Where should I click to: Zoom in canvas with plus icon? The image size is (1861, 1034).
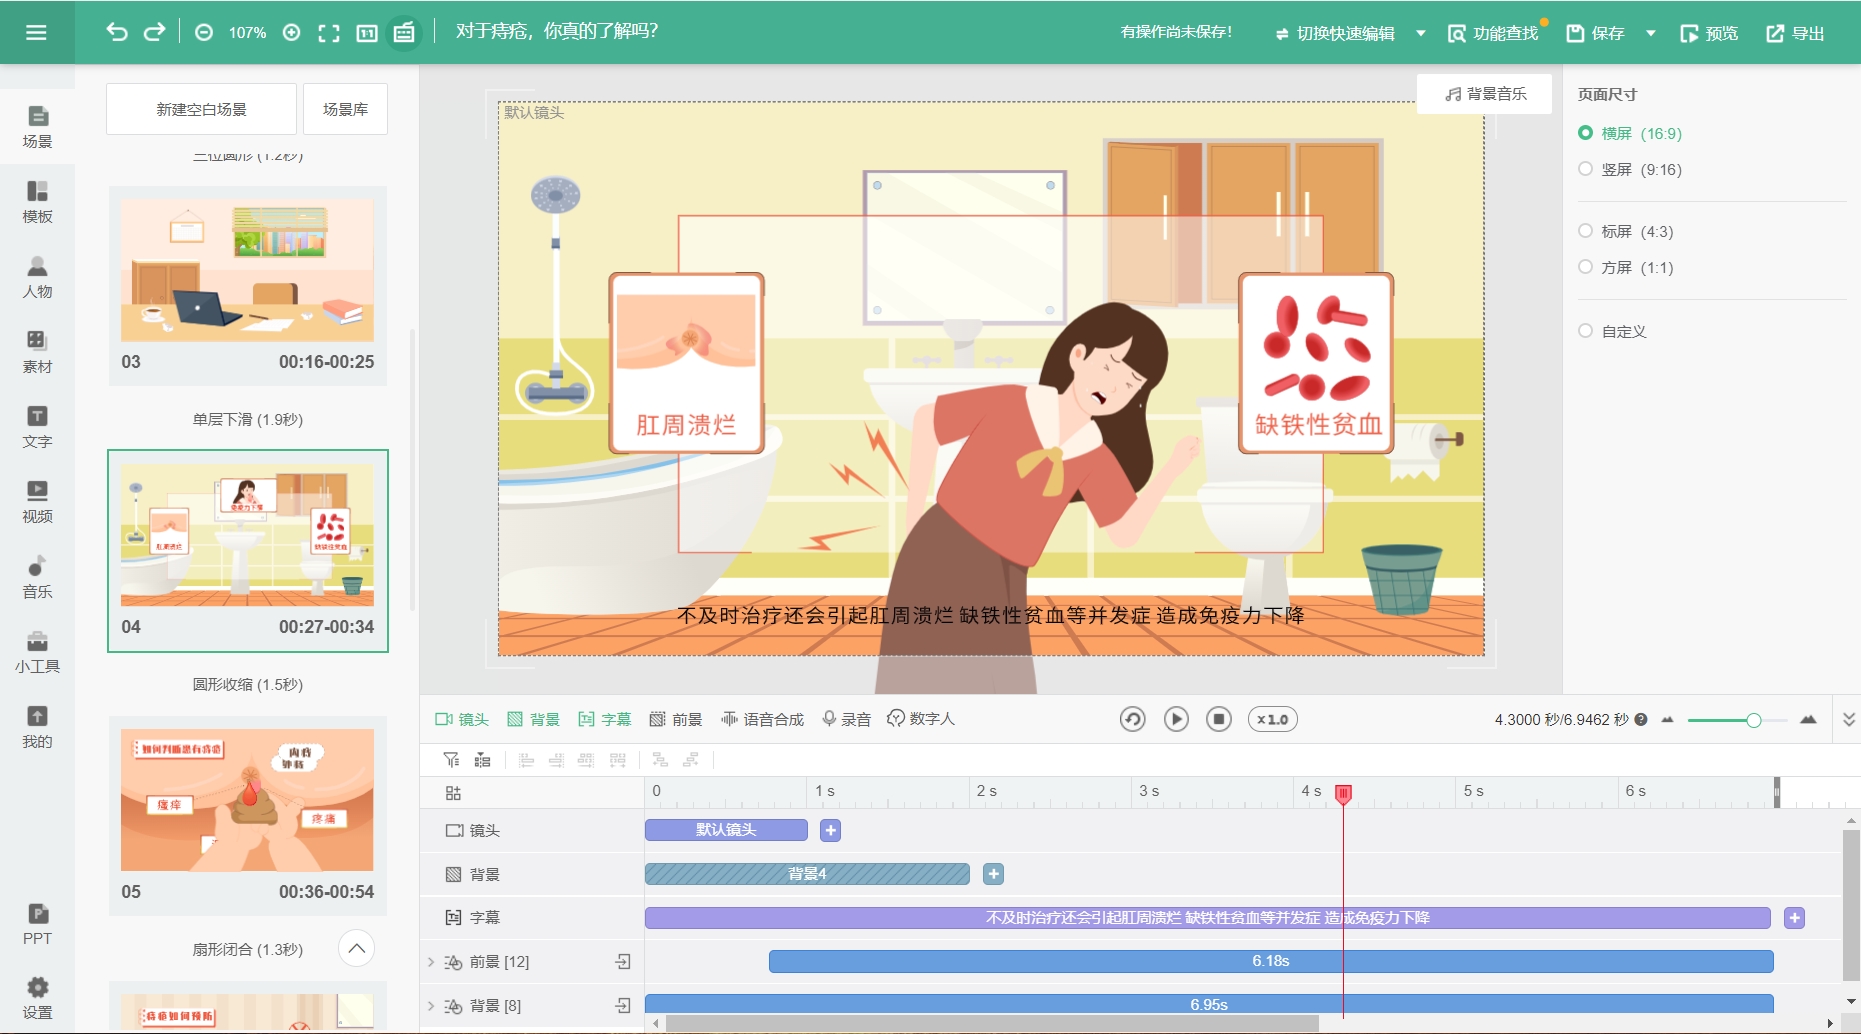[291, 33]
